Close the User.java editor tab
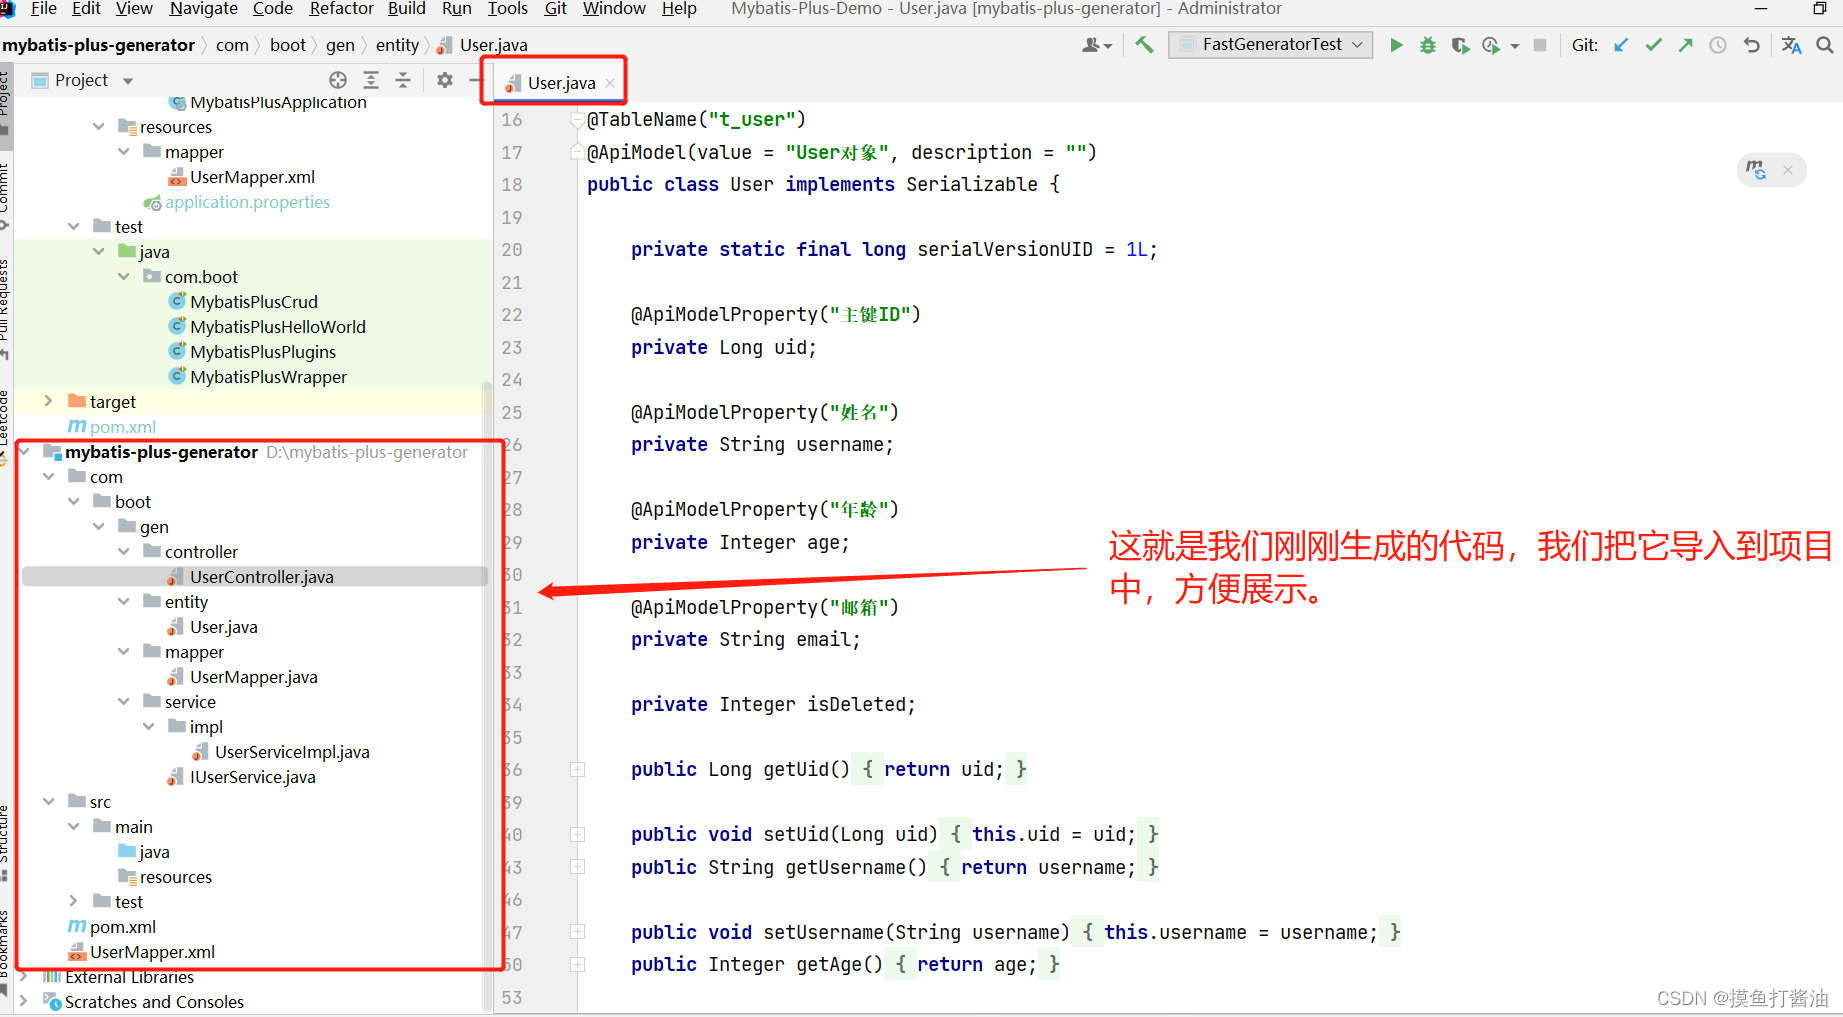1843x1017 pixels. [x=610, y=83]
